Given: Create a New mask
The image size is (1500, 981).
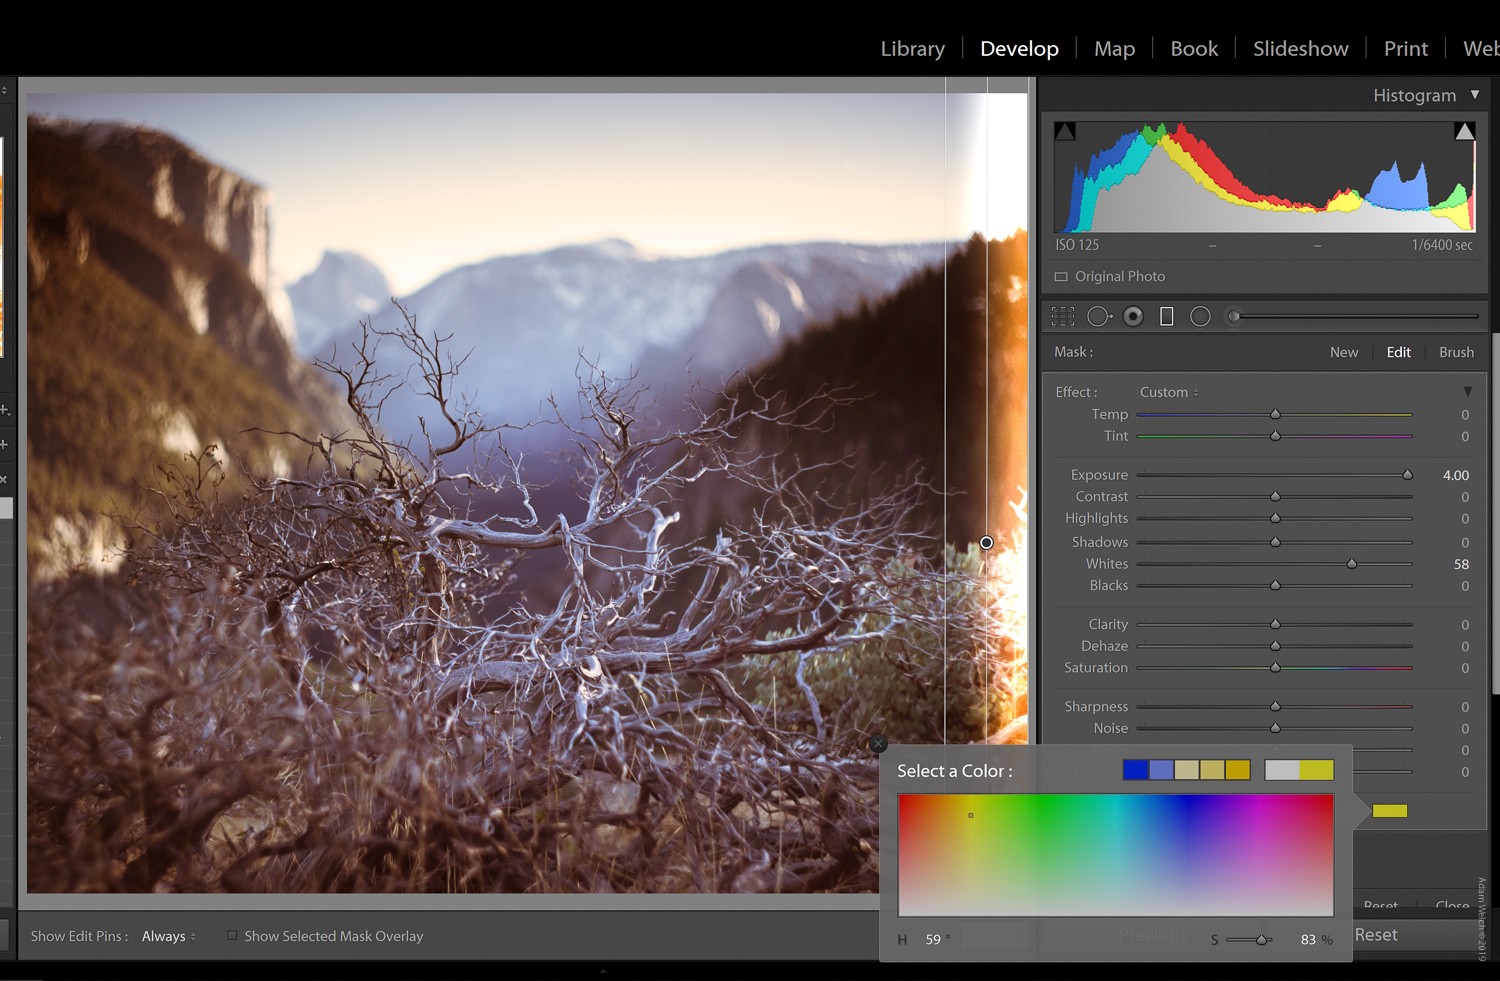Looking at the screenshot, I should coord(1344,351).
